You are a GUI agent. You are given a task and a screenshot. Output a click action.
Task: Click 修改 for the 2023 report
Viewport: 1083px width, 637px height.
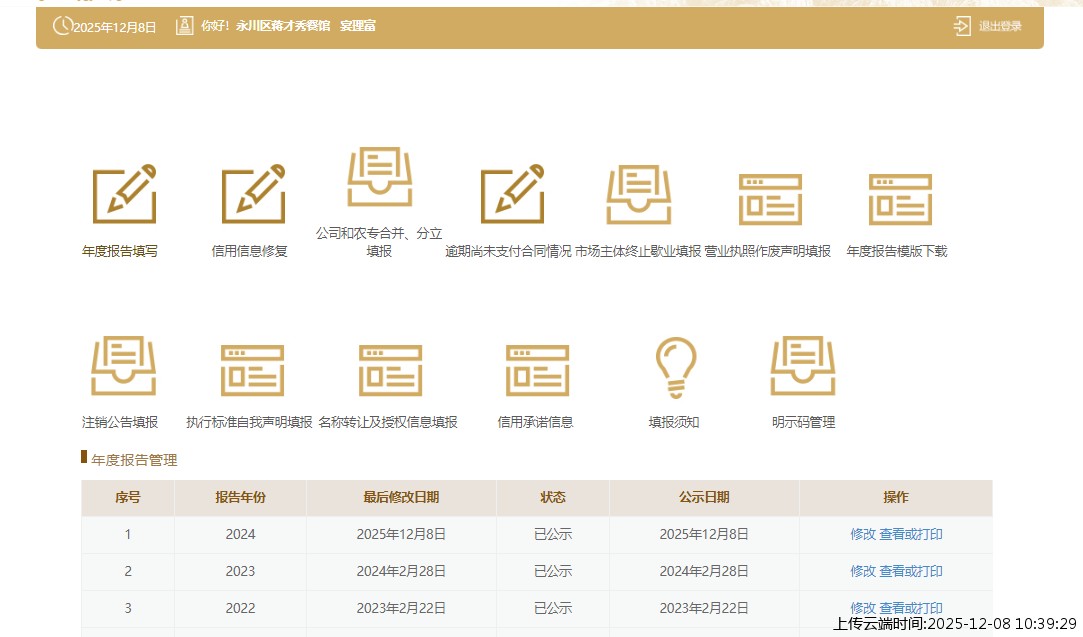(862, 571)
